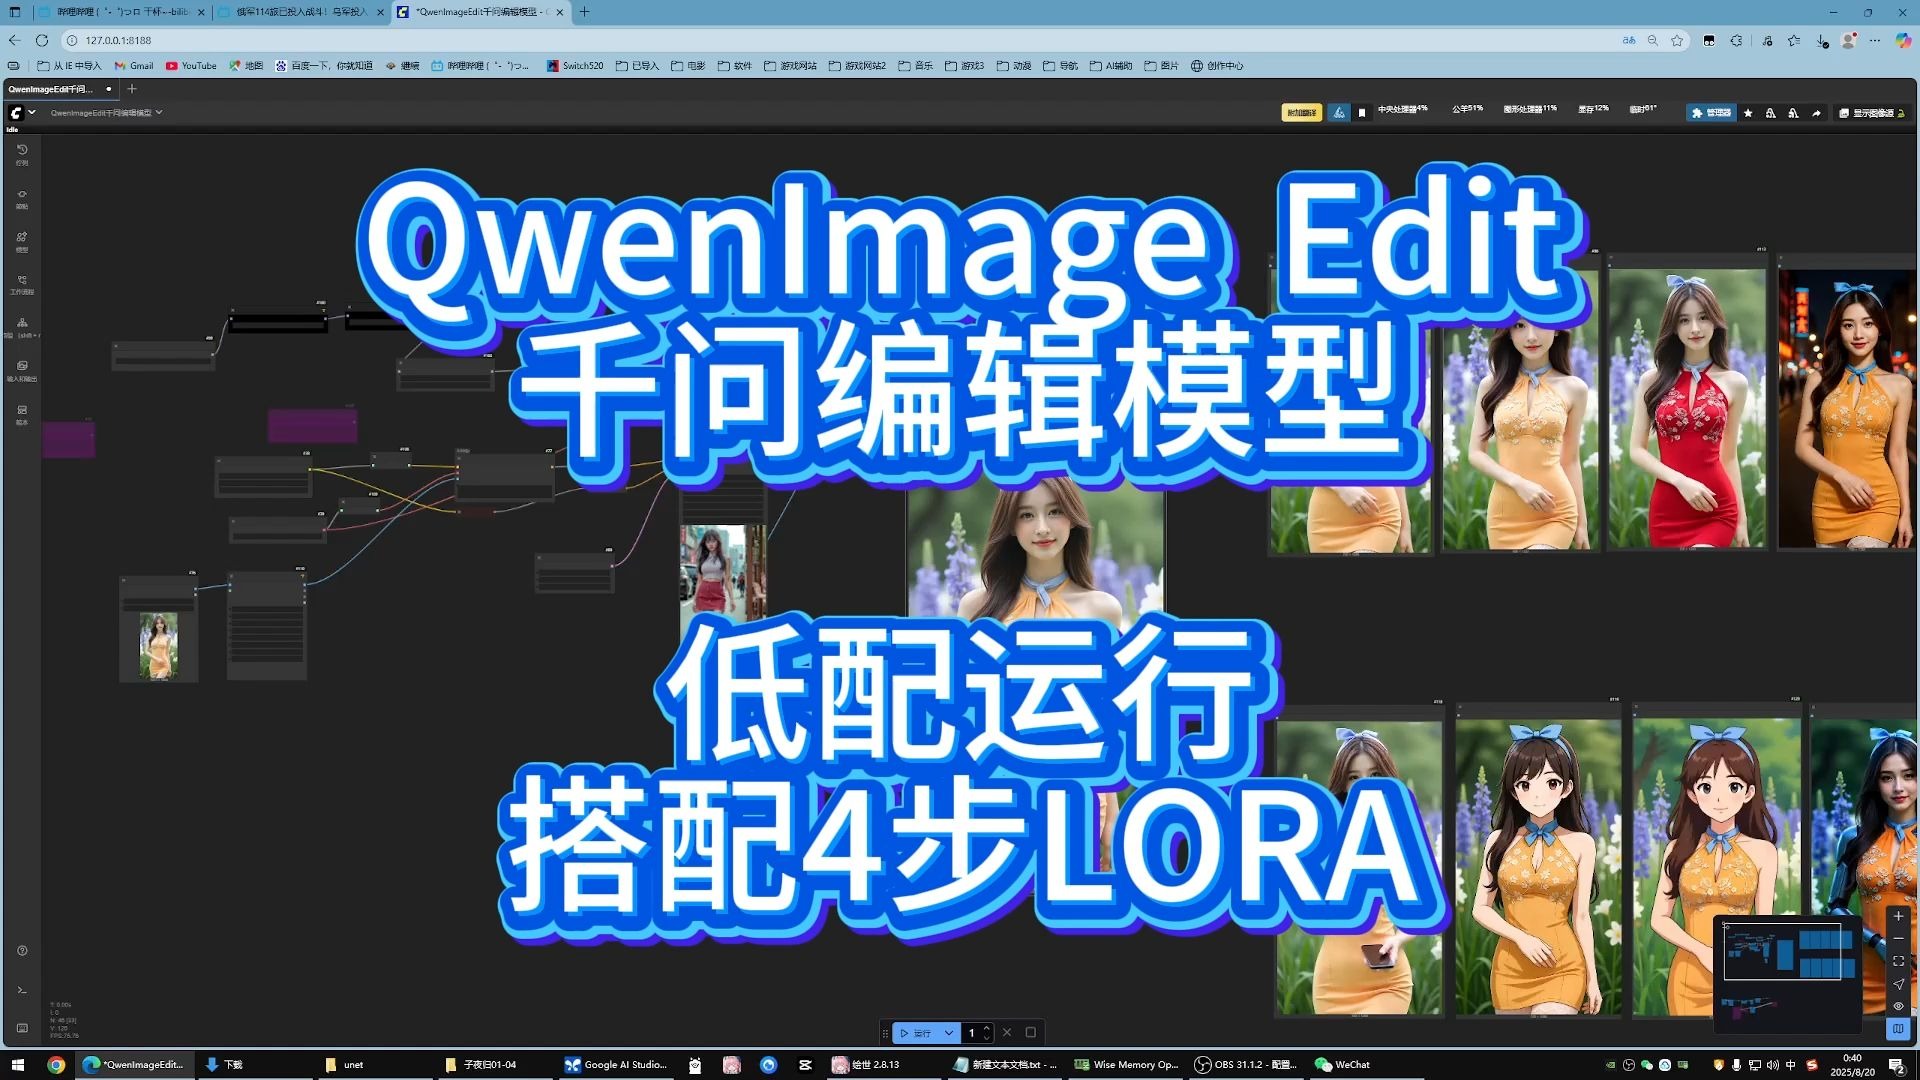The image size is (1920, 1080).
Task: Toggle the select mode arrow icon
Action: tap(1898, 984)
